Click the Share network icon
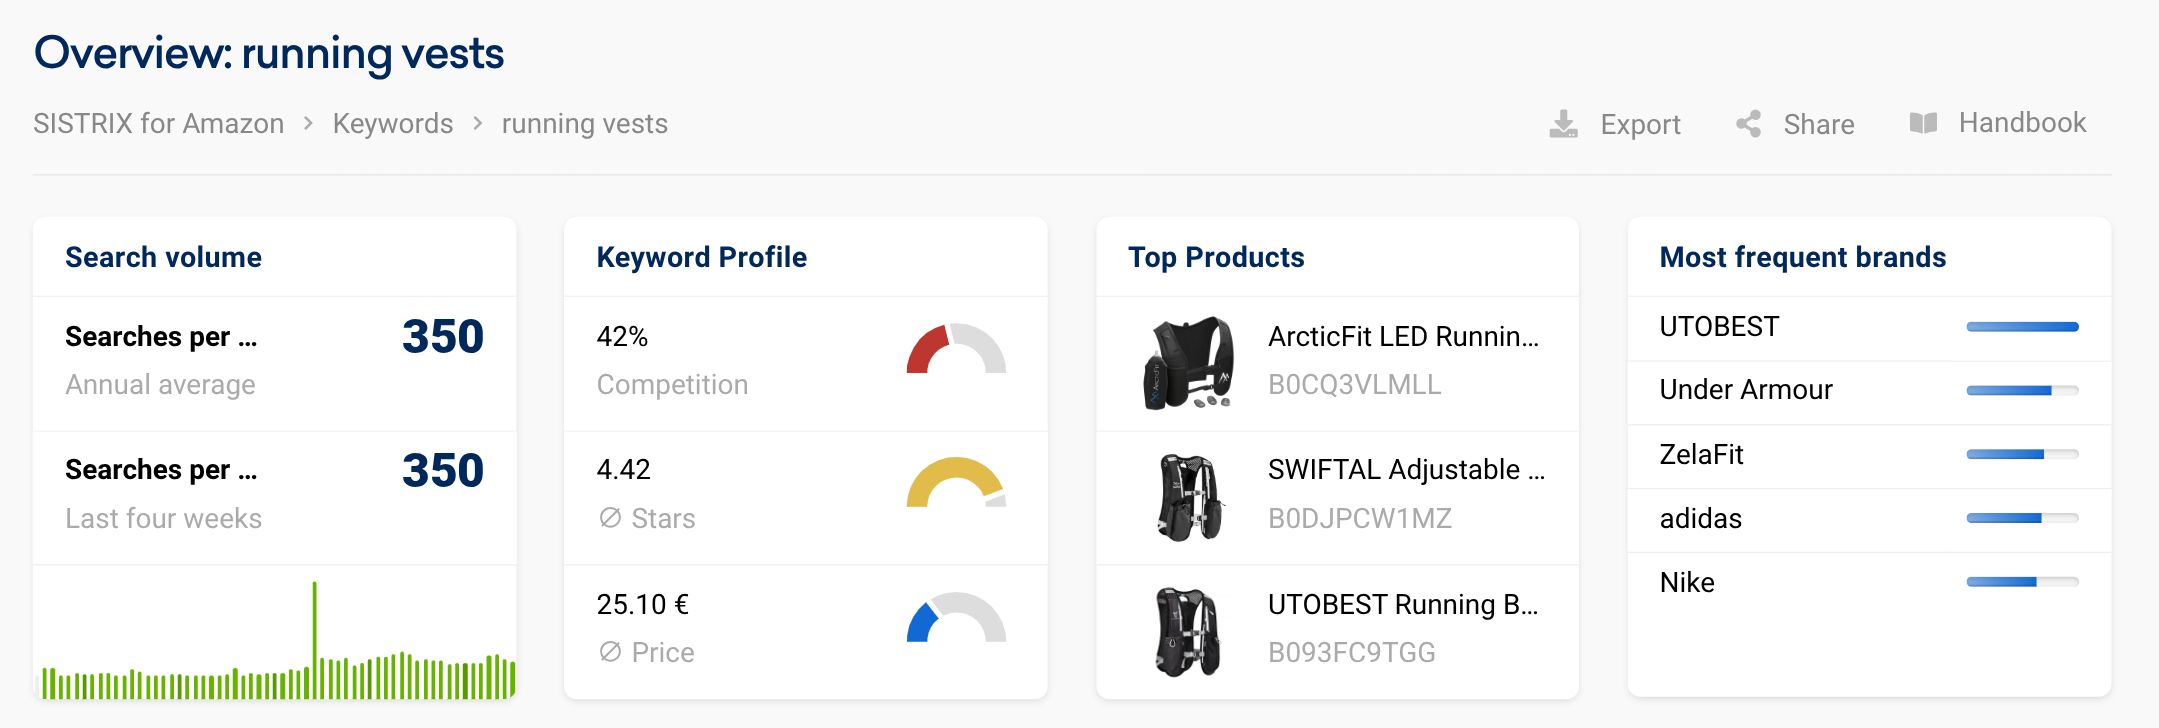The height and width of the screenshot is (728, 2159). point(1748,124)
